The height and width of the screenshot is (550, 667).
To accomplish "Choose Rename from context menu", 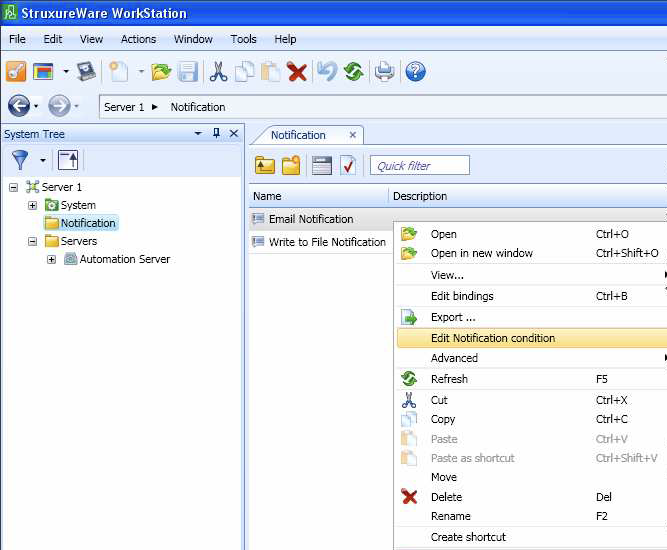I will click(532, 516).
